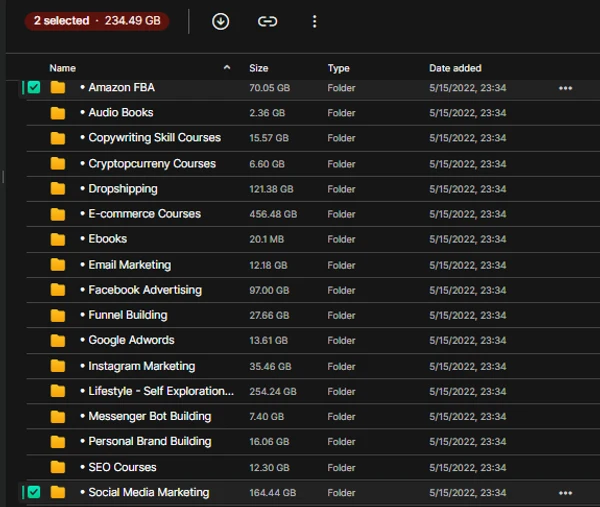
Task: Click the '2 selected · 234.49 GB' badge
Action: 97,21
